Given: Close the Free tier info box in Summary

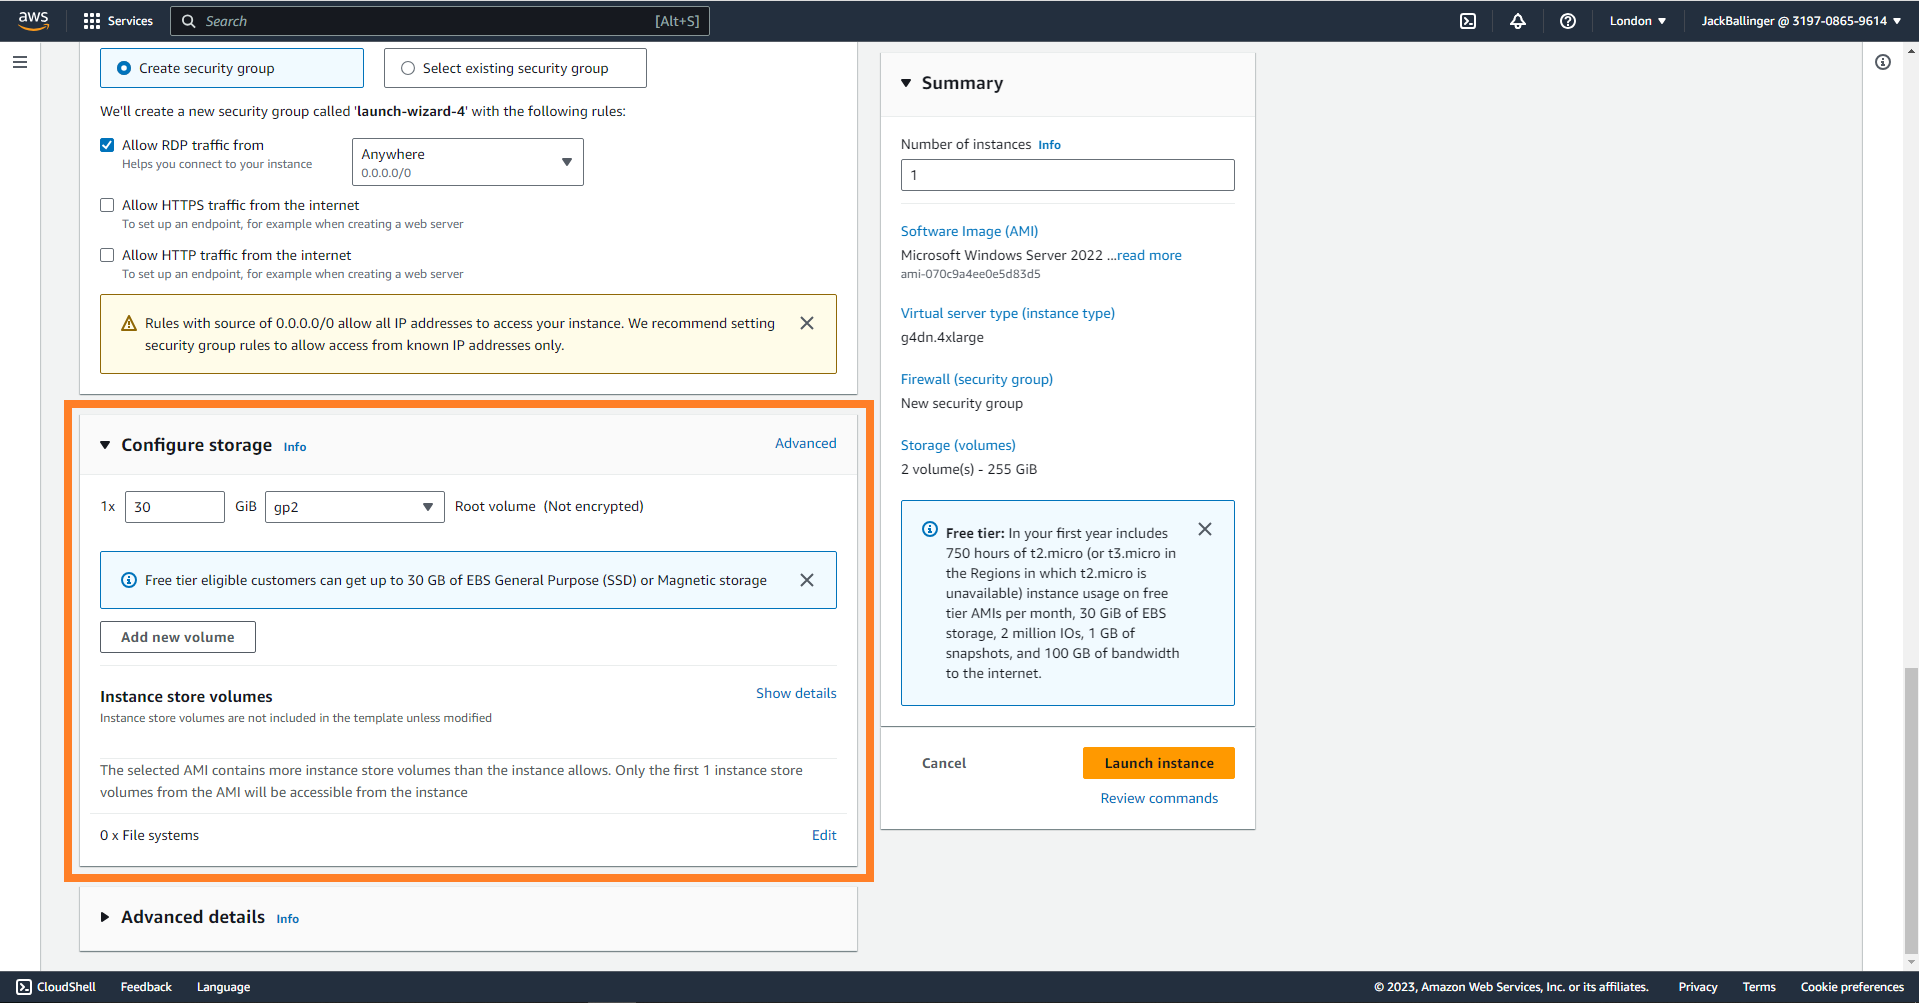Looking at the screenshot, I should [x=1204, y=530].
